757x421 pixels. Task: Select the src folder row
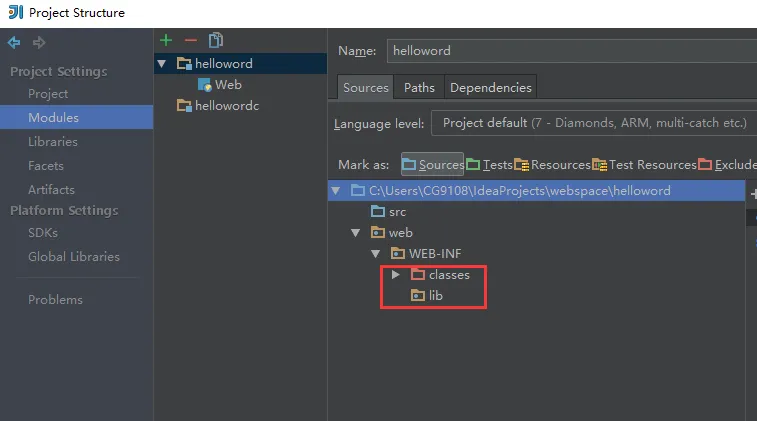point(536,211)
